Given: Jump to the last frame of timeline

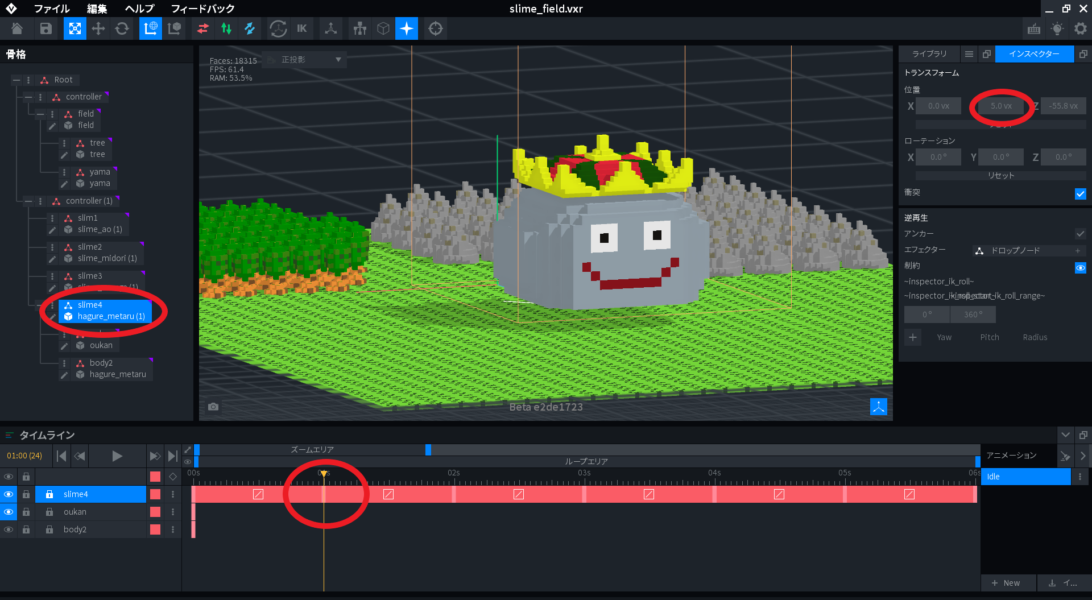Looking at the screenshot, I should [172, 456].
